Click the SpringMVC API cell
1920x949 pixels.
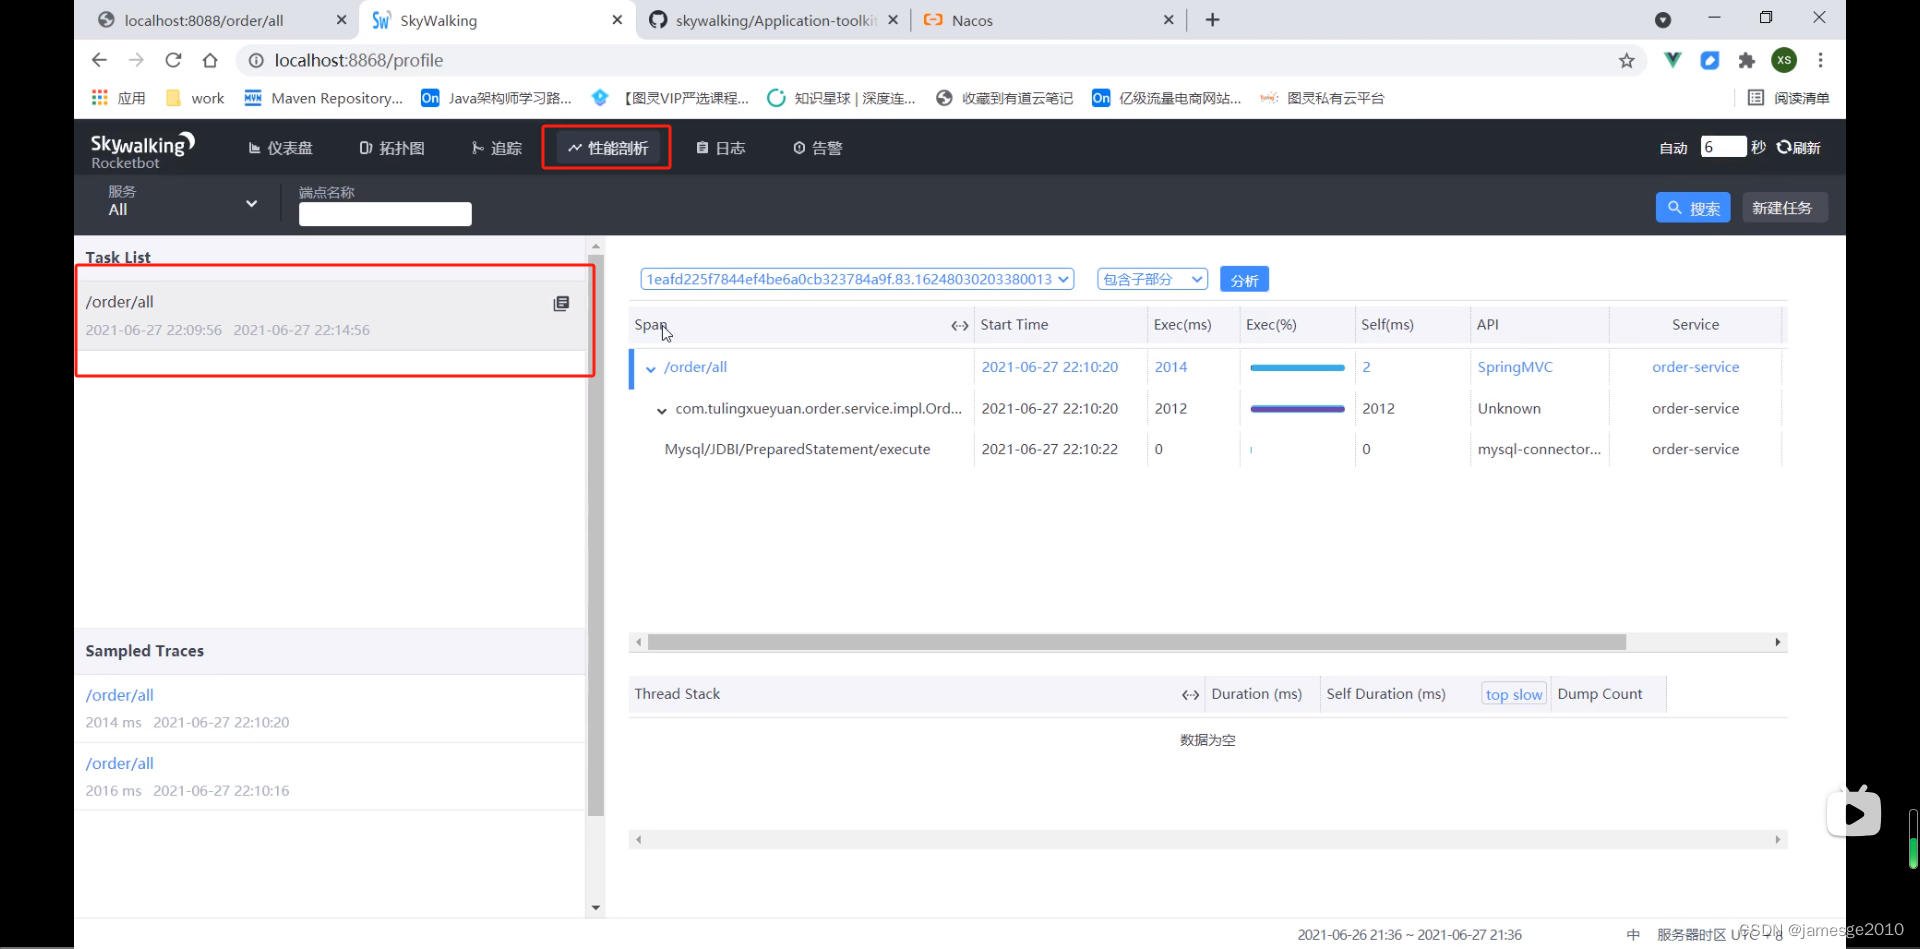tap(1515, 367)
